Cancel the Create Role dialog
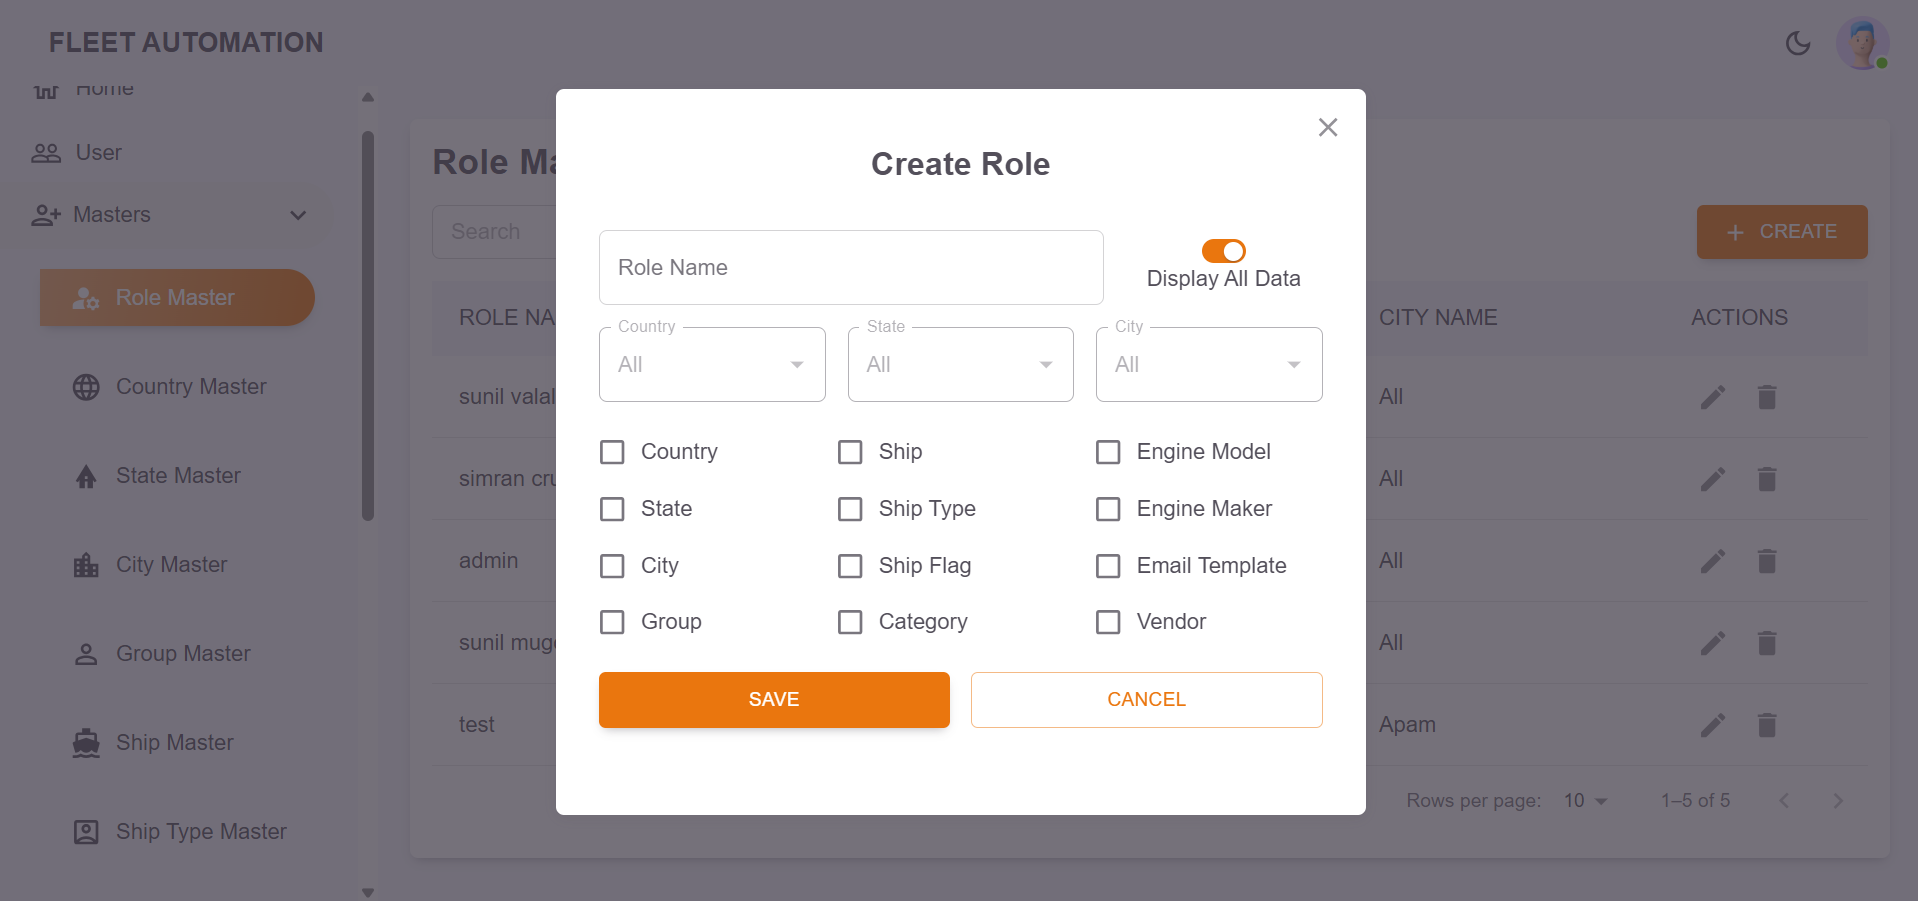Screen dimensions: 1918x901 click(1145, 699)
